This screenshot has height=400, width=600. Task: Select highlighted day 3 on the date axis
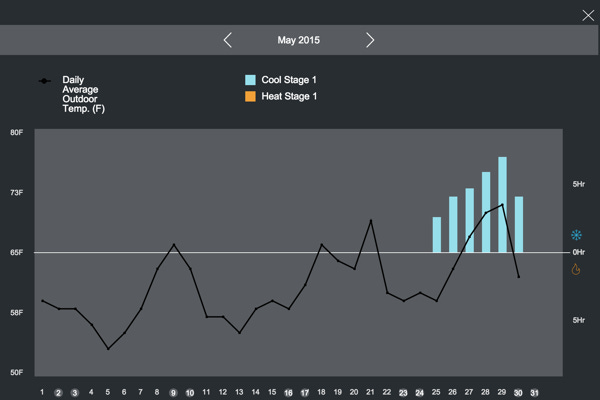pyautogui.click(x=75, y=393)
